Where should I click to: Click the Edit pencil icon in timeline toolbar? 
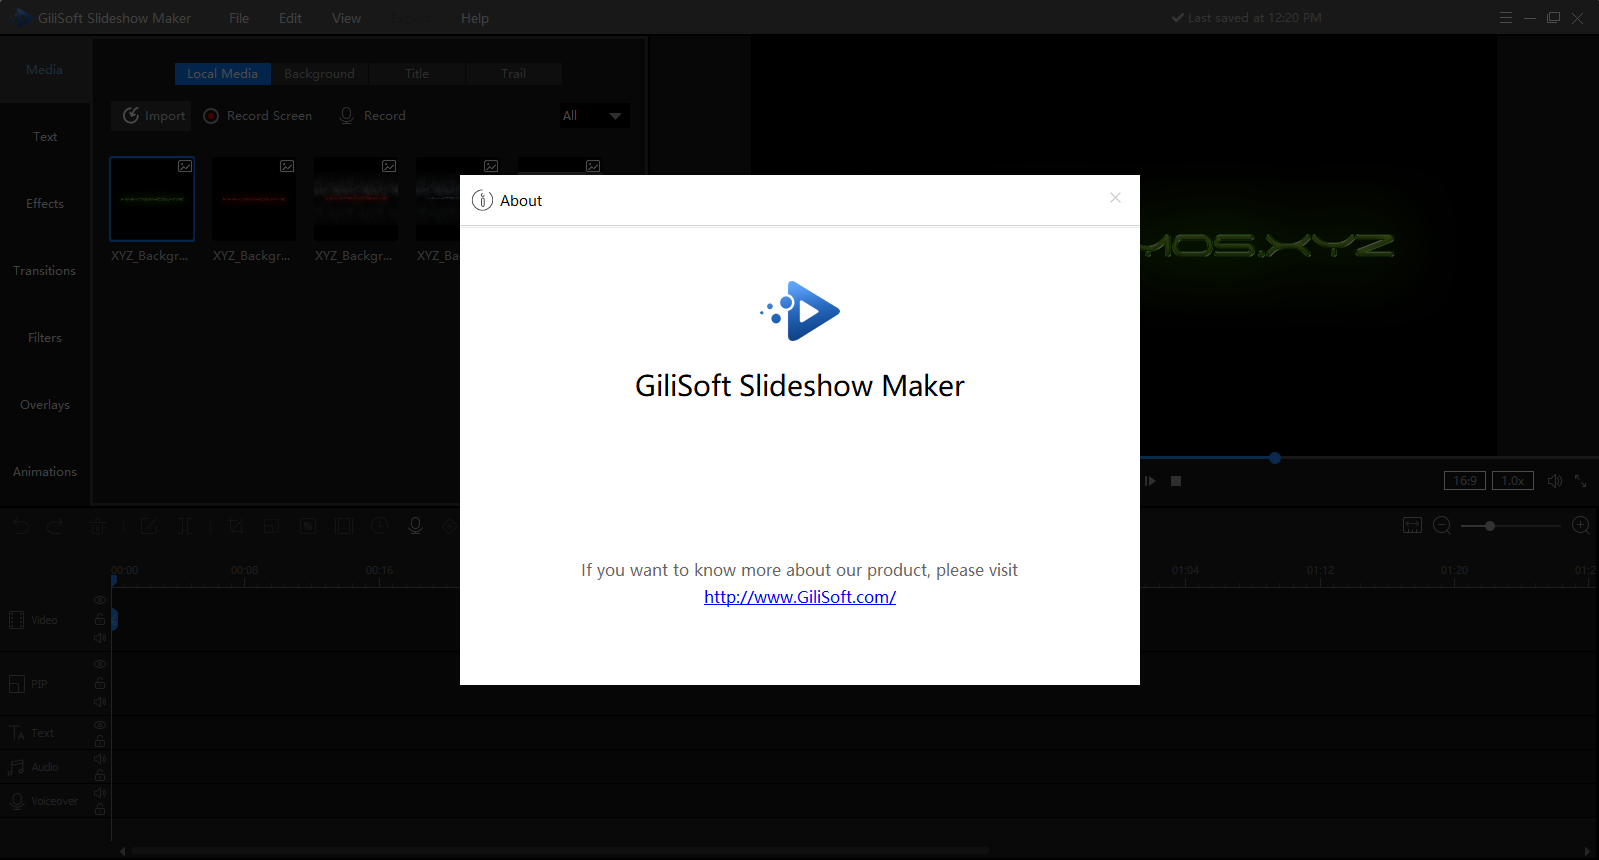click(x=149, y=526)
